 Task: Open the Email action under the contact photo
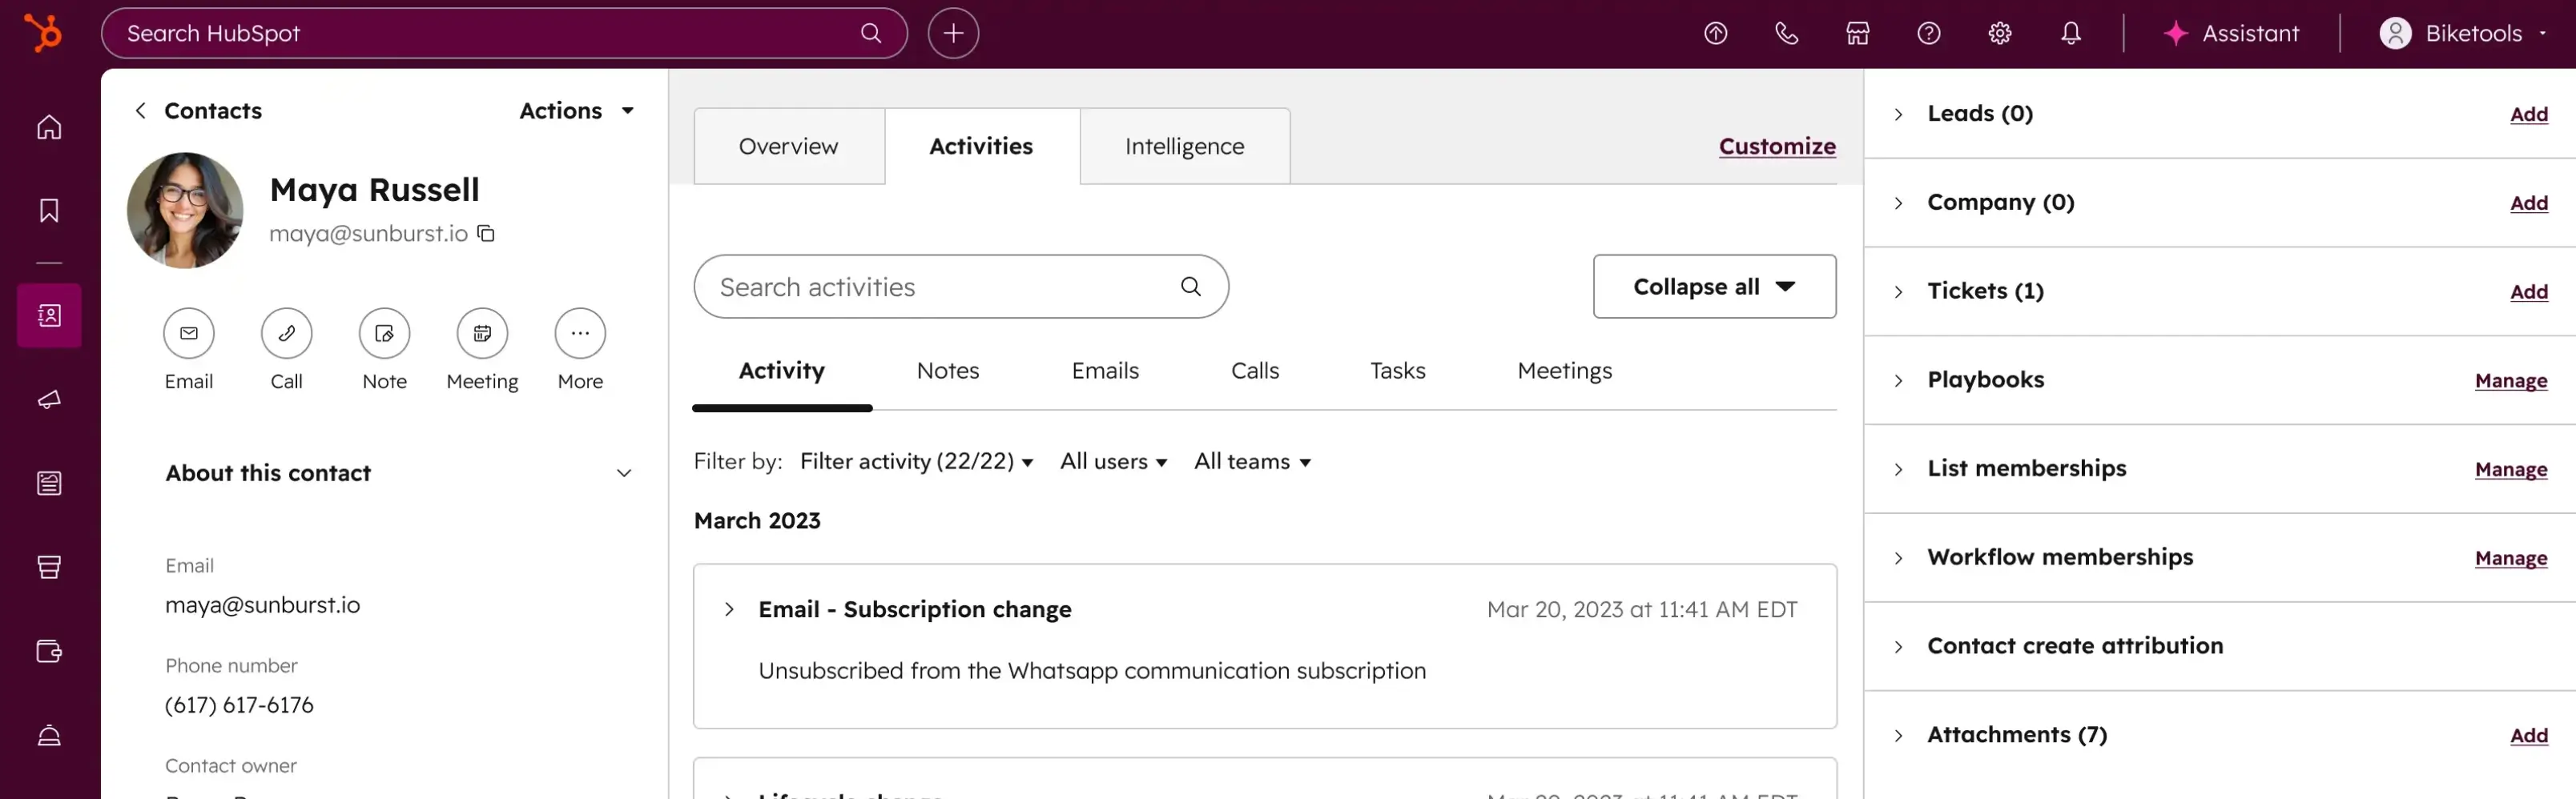(x=188, y=333)
